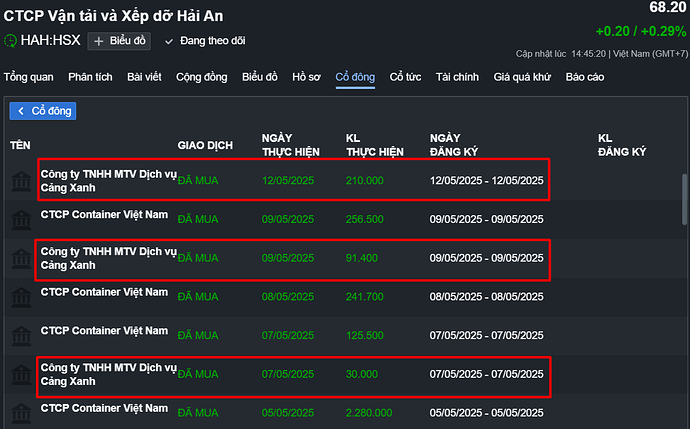Click the checkmark icon before Đang theo dõi
Screen dimensions: 690x429
(x=169, y=42)
